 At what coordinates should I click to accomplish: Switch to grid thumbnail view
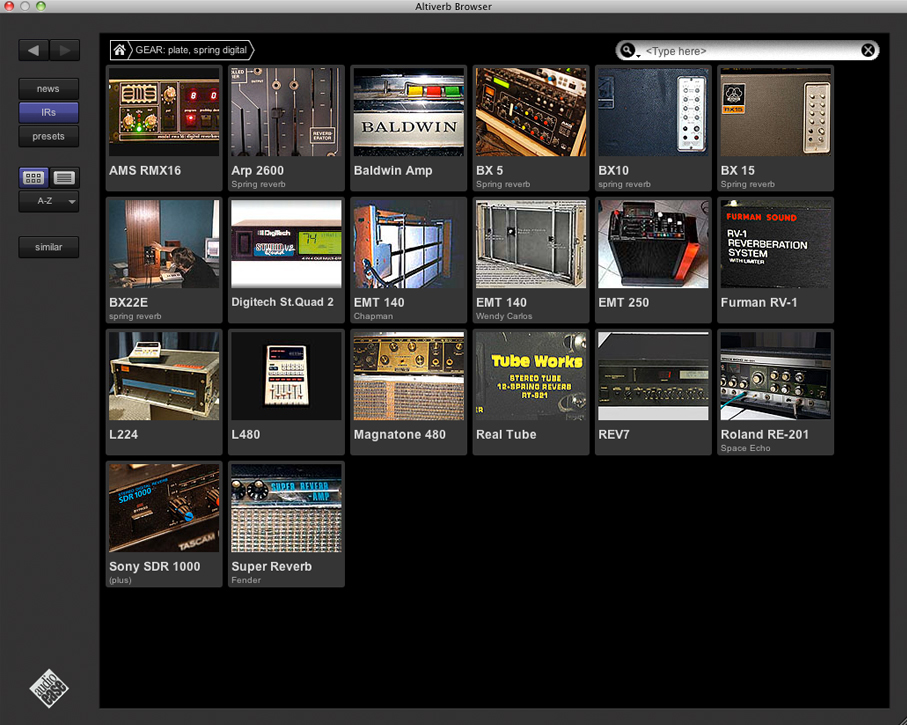(x=34, y=178)
